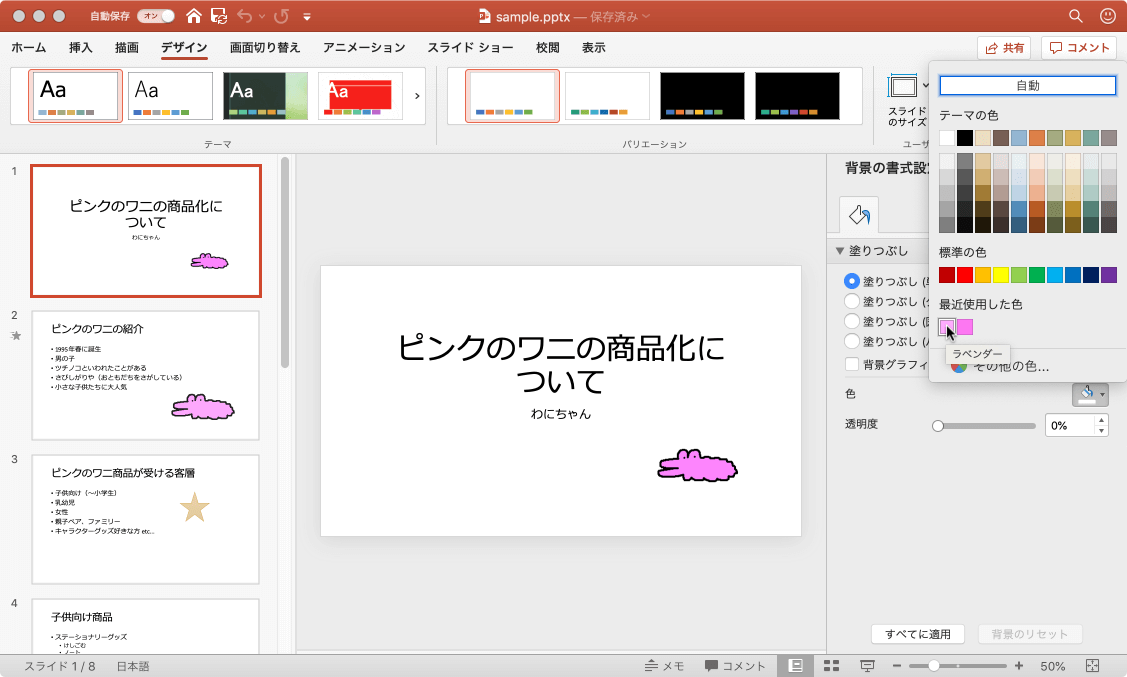Collapse the 塗りつぶし section triangle
Viewport: 1127px width, 677px height.
840,251
